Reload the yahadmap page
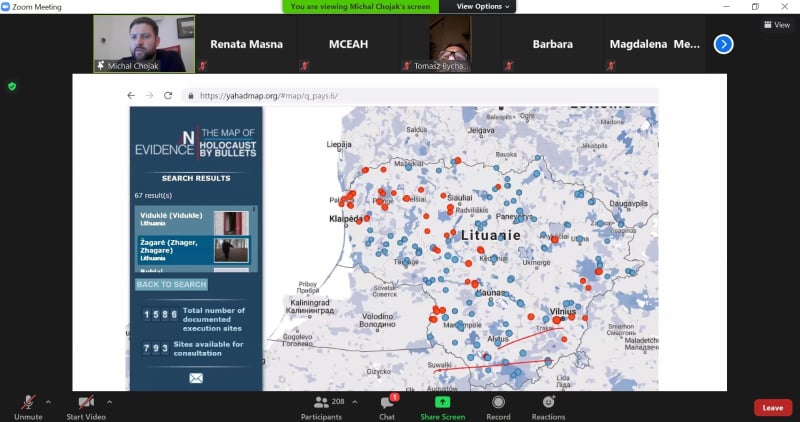Viewport: 800px width, 422px height. tap(168, 95)
